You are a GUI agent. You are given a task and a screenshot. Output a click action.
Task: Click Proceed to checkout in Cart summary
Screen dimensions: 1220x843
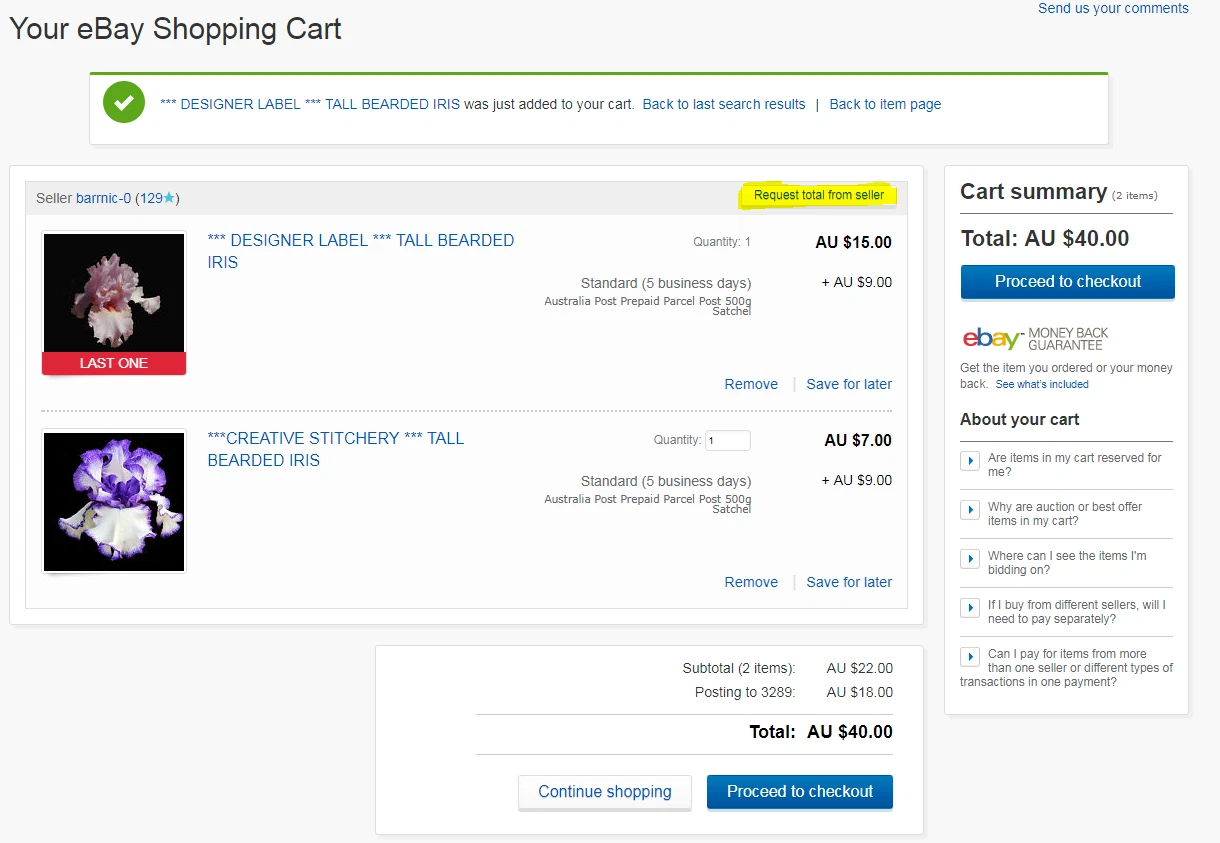1067,282
